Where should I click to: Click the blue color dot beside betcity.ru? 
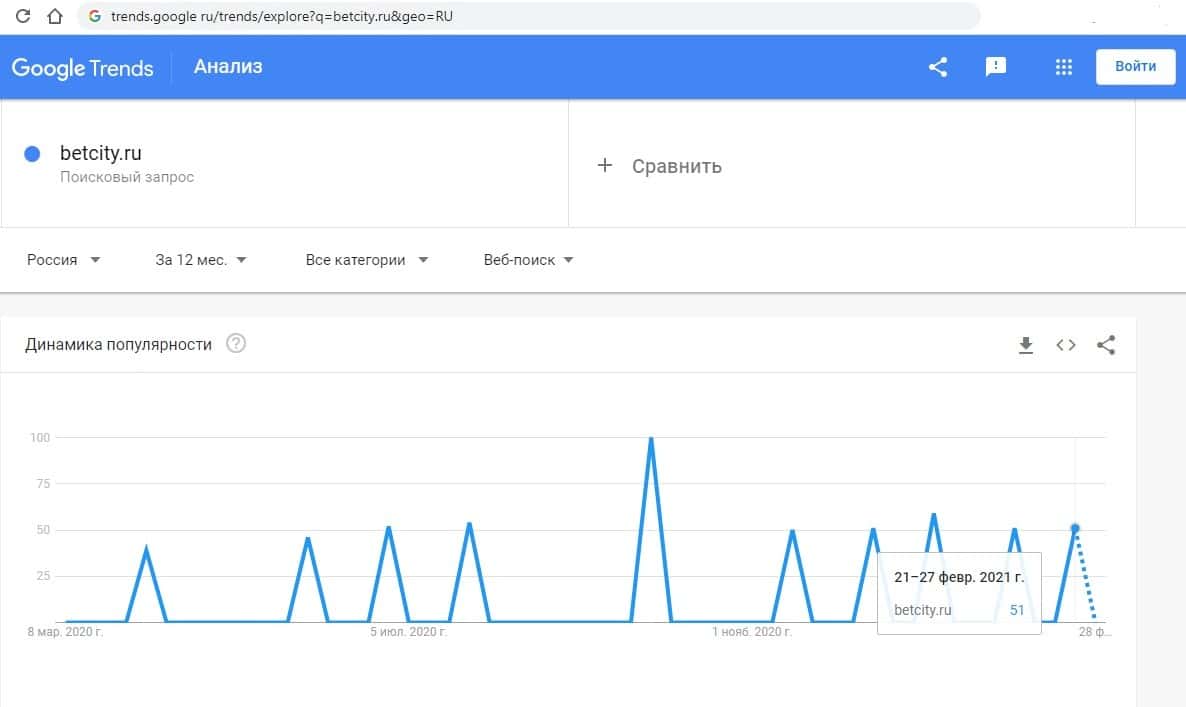(x=32, y=154)
